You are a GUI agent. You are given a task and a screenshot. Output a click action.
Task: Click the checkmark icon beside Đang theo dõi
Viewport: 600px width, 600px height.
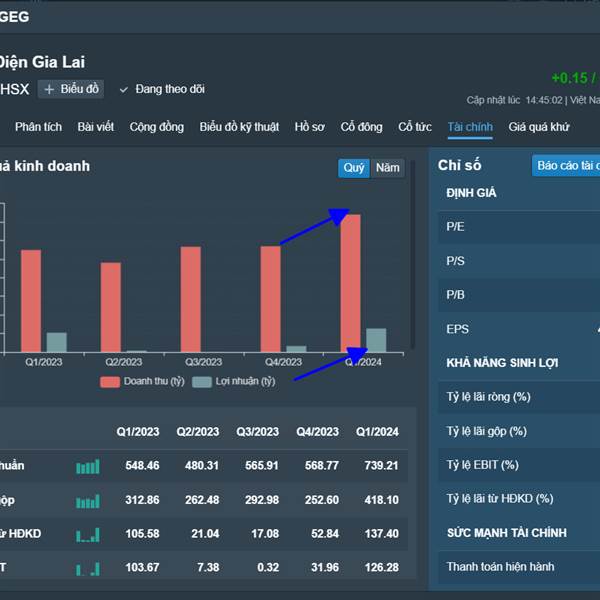click(x=124, y=90)
